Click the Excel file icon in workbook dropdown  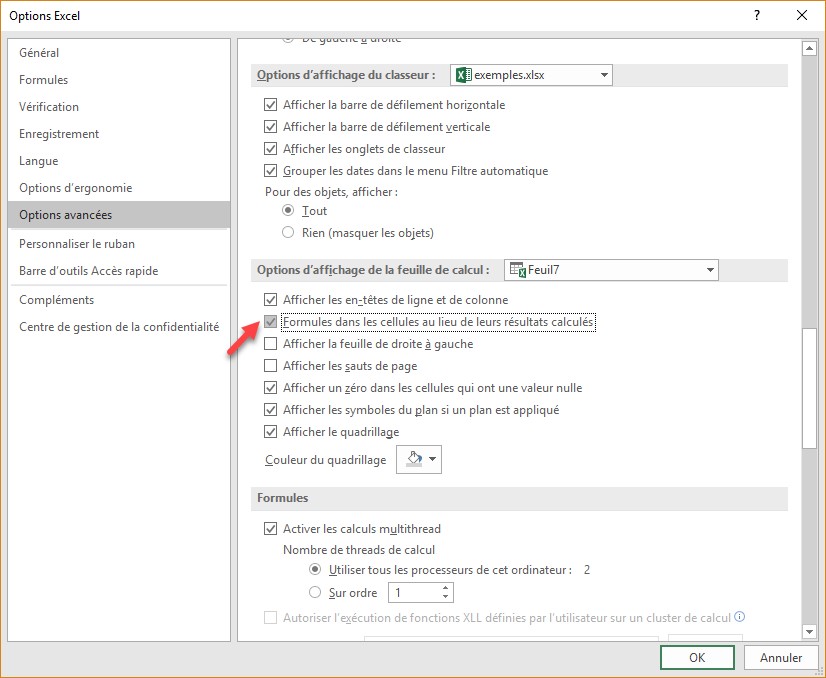pyautogui.click(x=464, y=75)
